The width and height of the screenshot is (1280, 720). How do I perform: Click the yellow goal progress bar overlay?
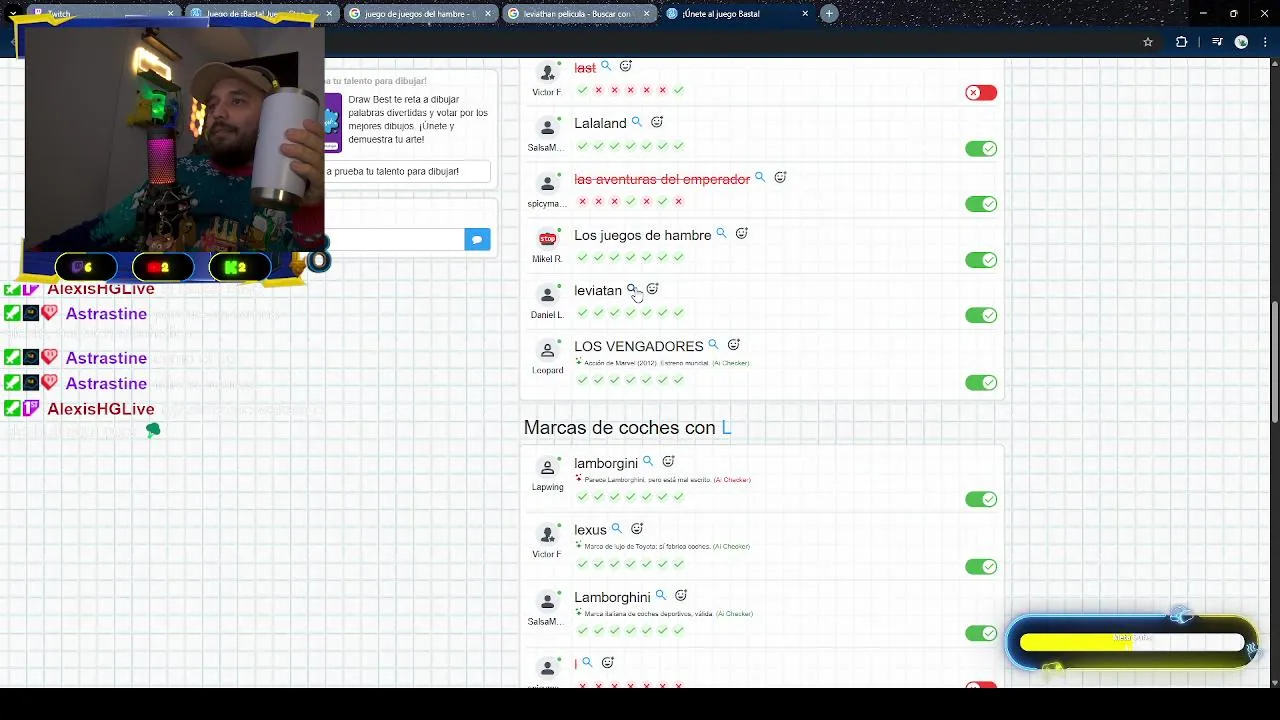pyautogui.click(x=1131, y=642)
